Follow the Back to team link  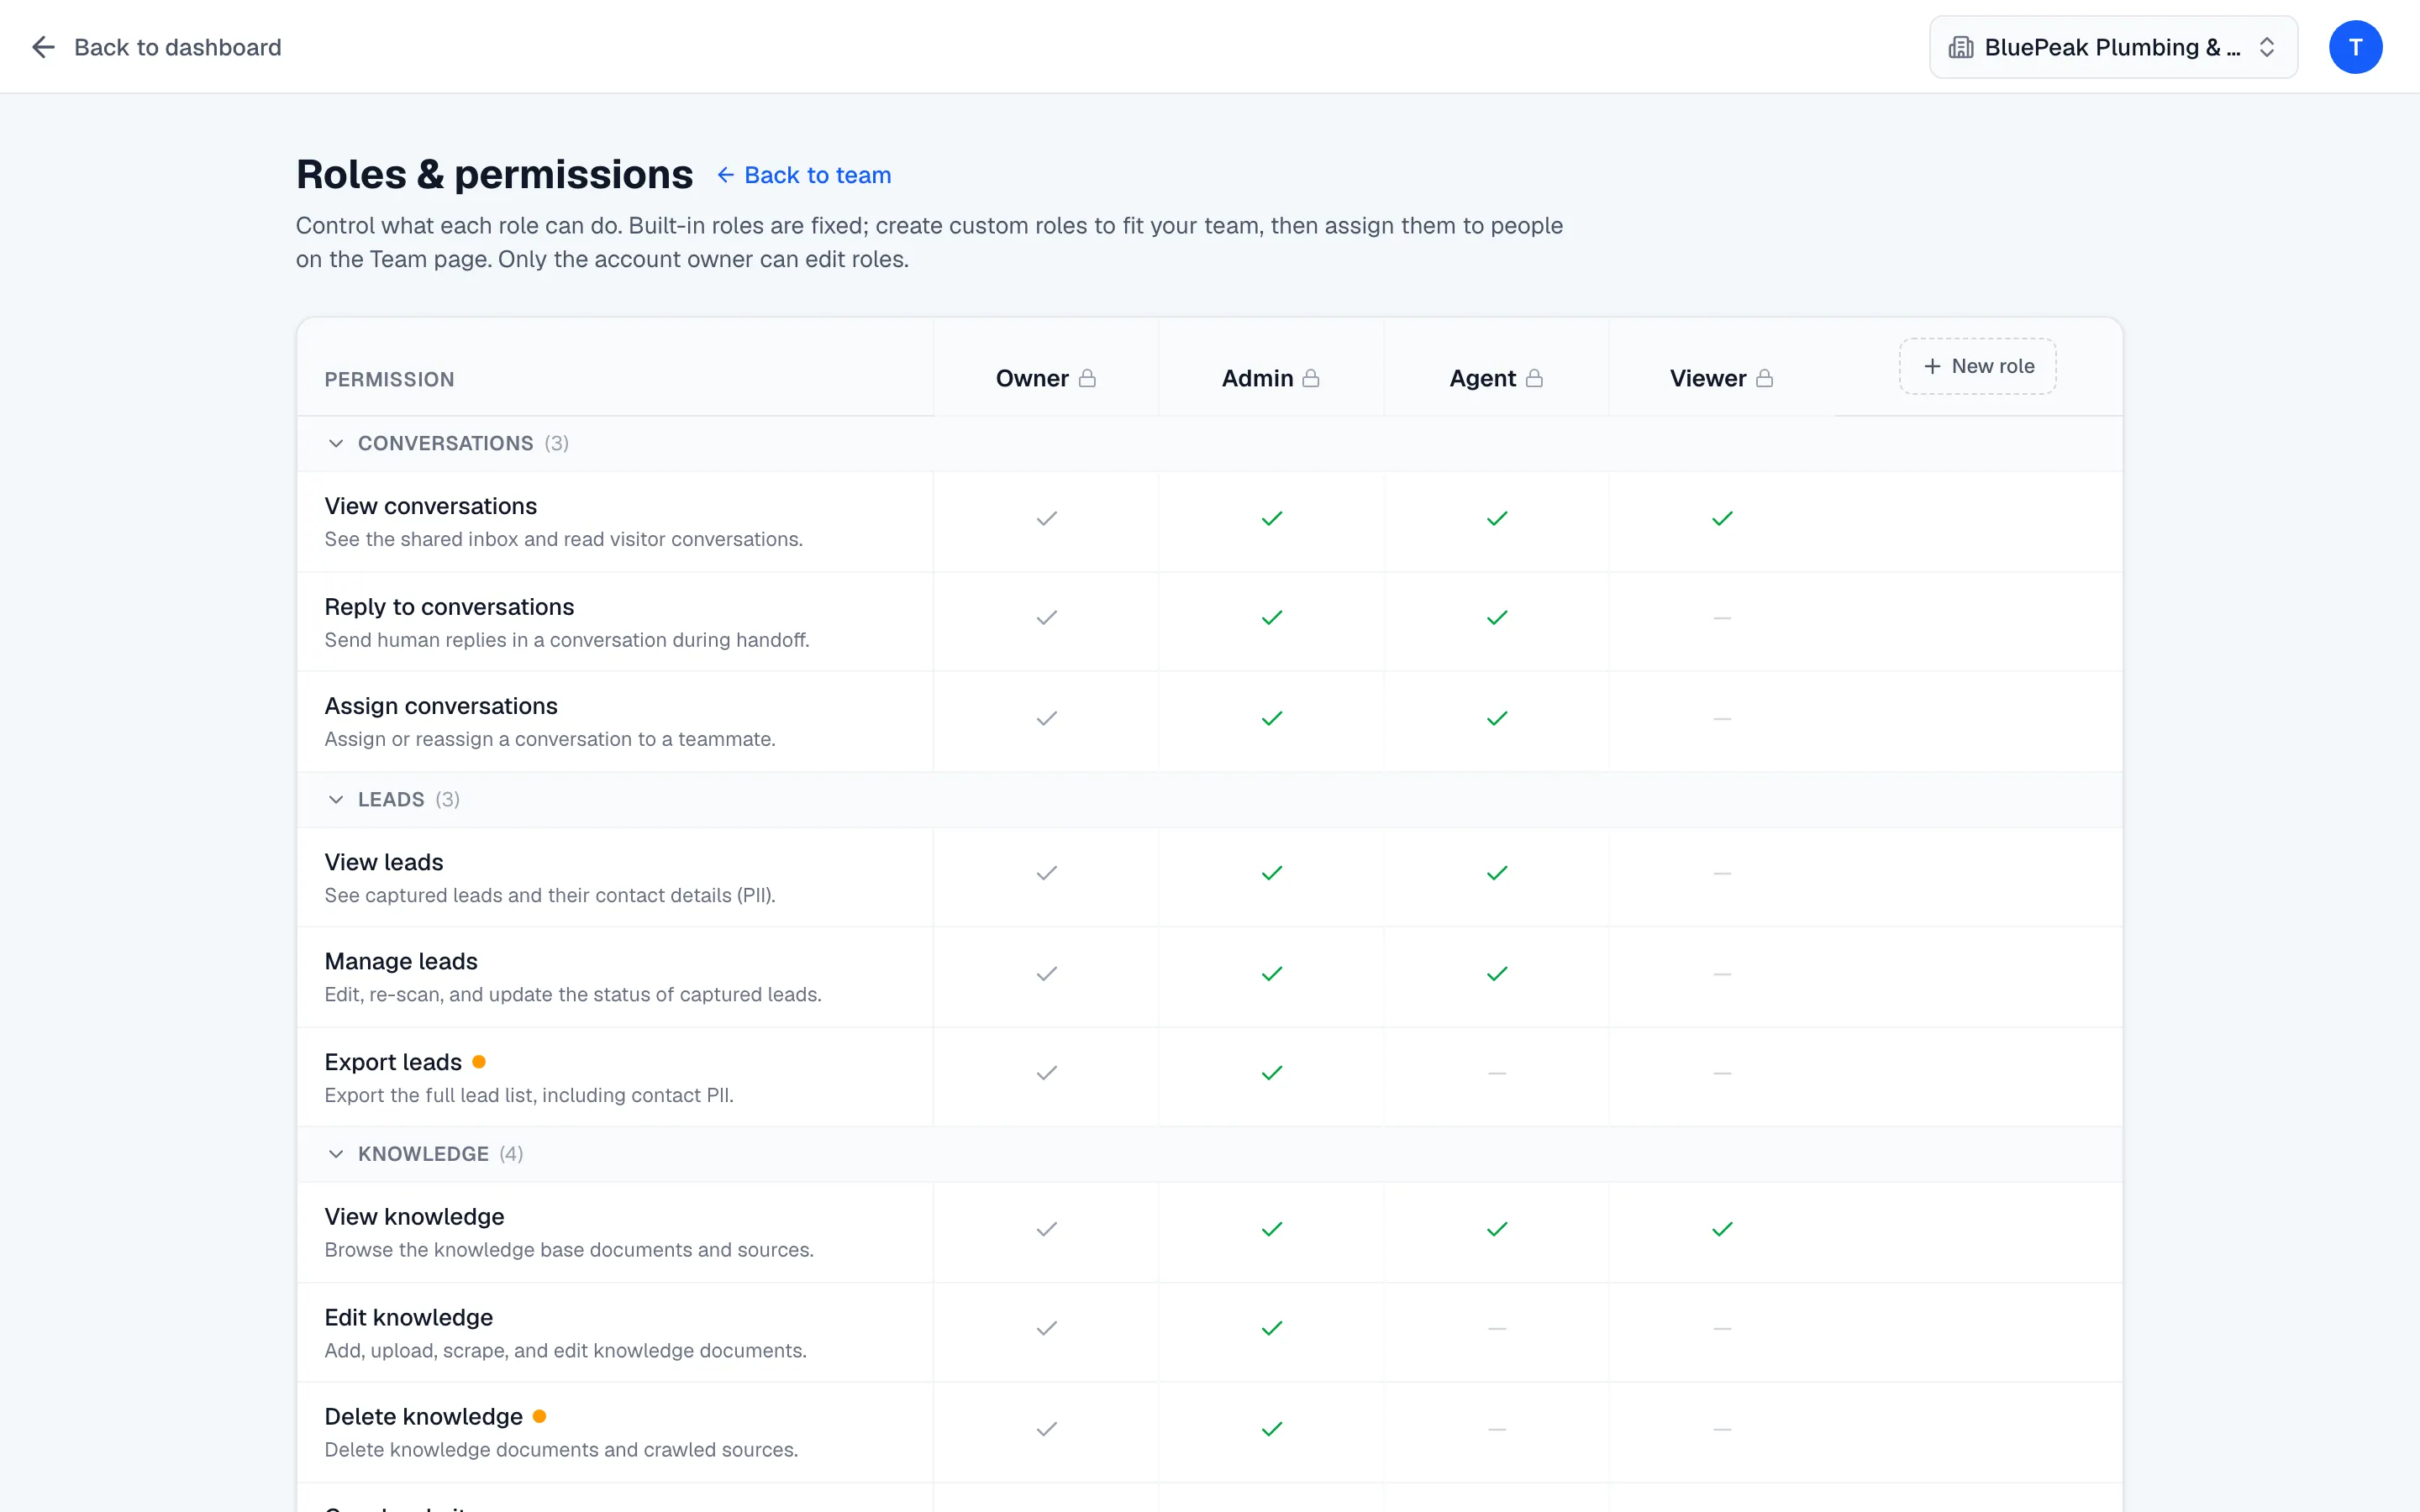[x=804, y=175]
